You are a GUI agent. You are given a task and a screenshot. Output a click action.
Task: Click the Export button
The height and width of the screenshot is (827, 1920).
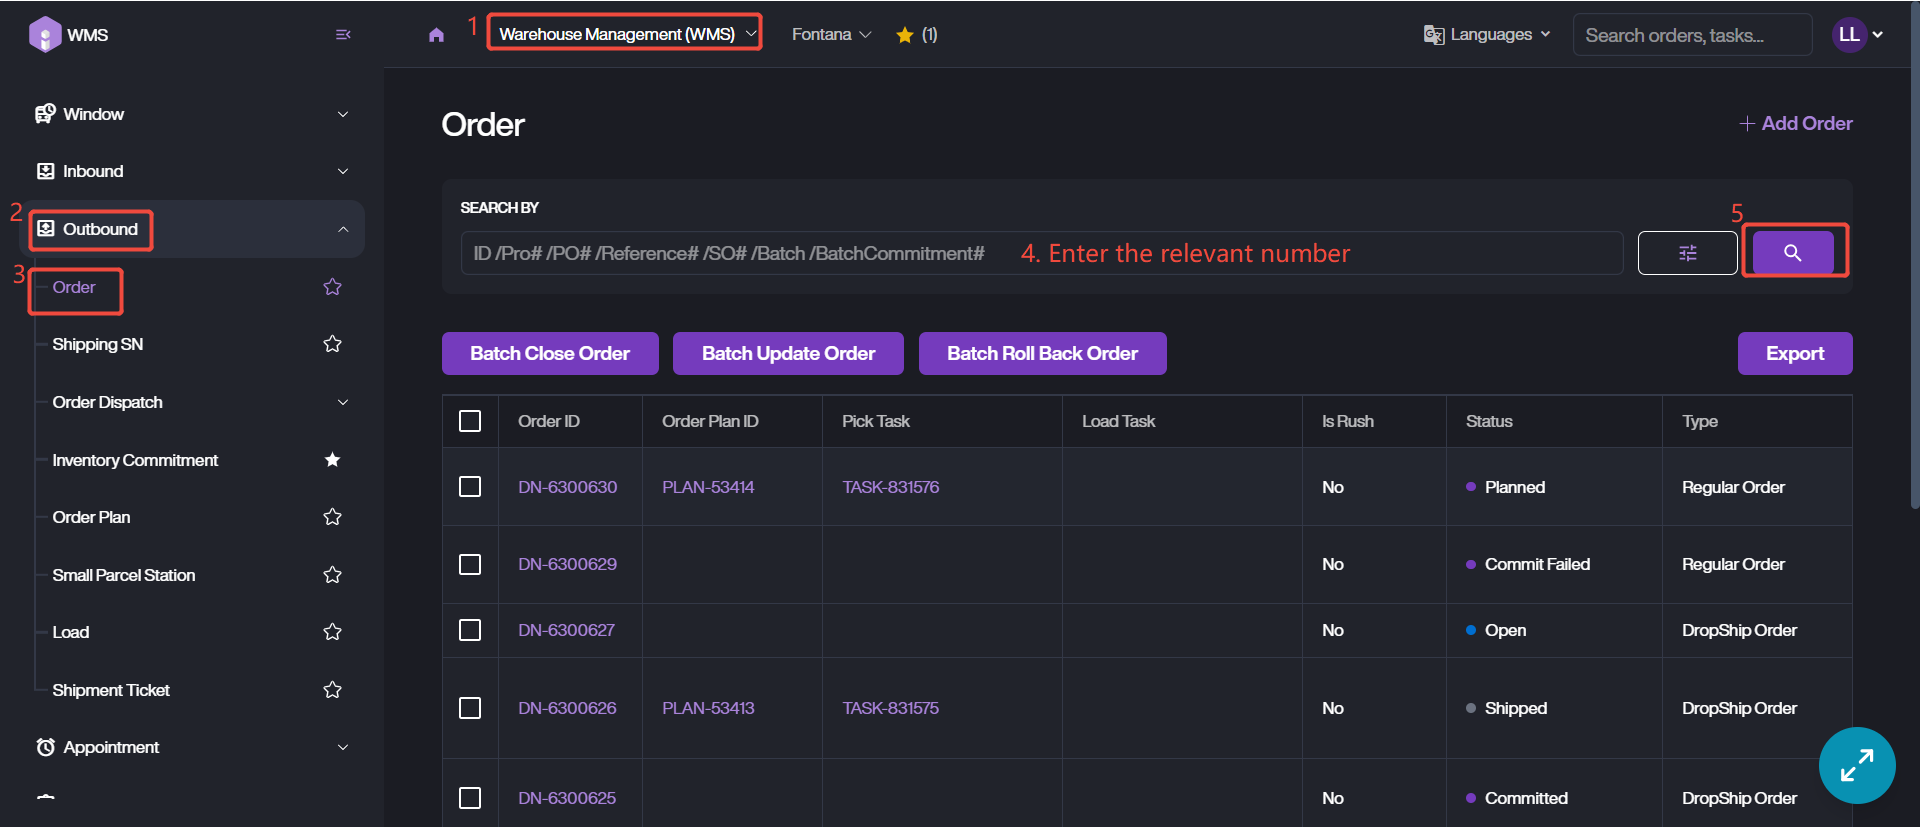1794,353
